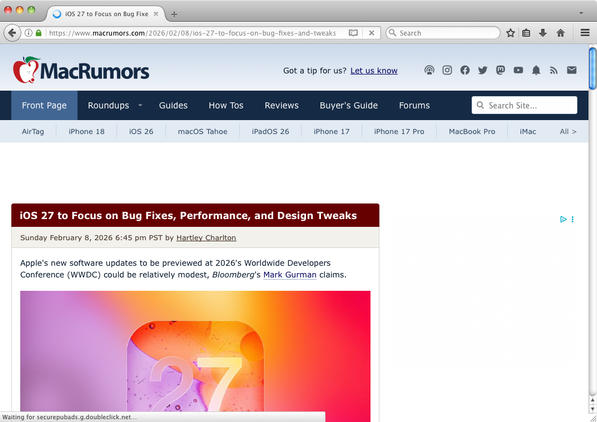
Task: Close the iOS 27 article tab
Action: pos(156,14)
